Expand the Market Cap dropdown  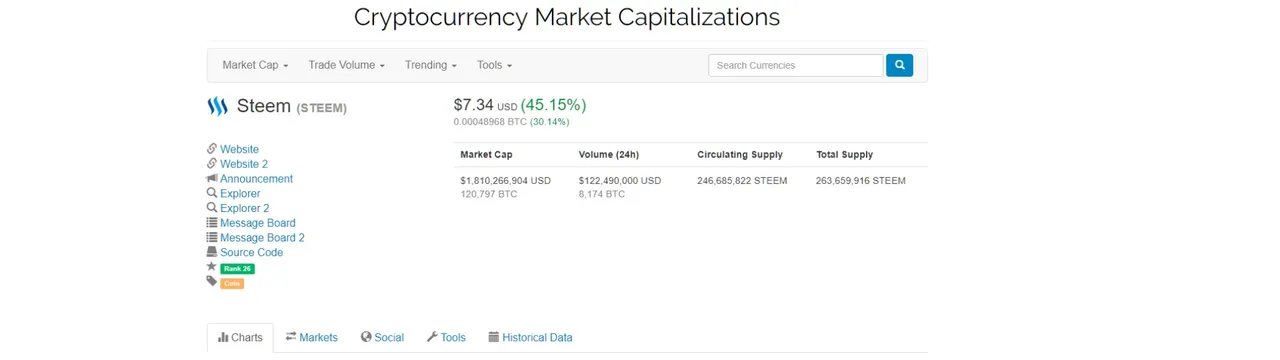255,65
